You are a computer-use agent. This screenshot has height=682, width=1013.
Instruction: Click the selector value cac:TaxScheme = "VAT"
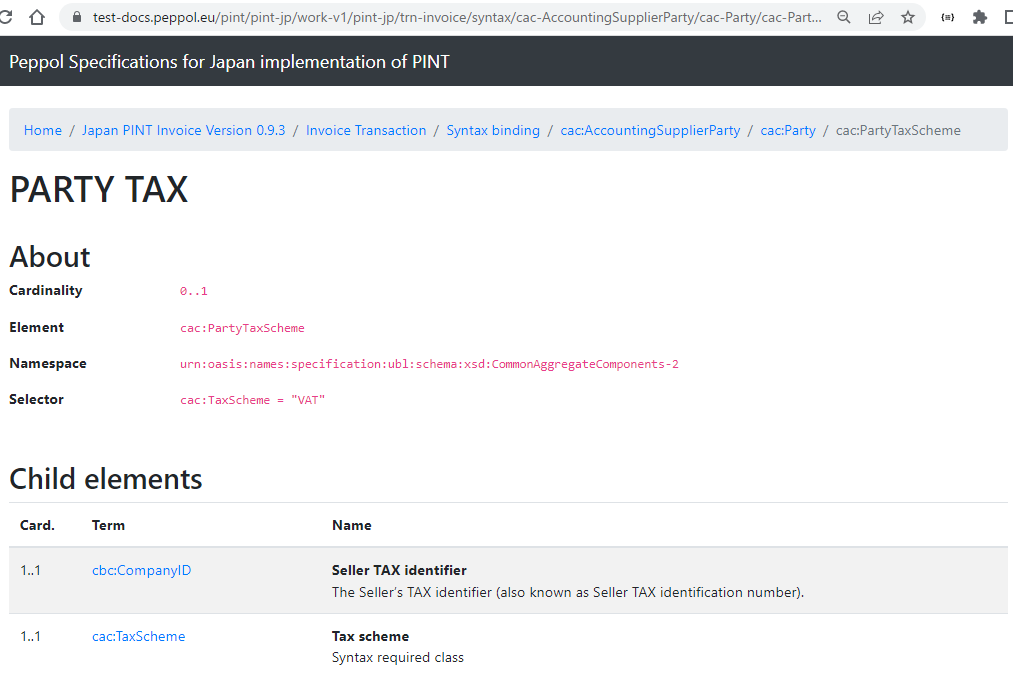click(x=252, y=400)
